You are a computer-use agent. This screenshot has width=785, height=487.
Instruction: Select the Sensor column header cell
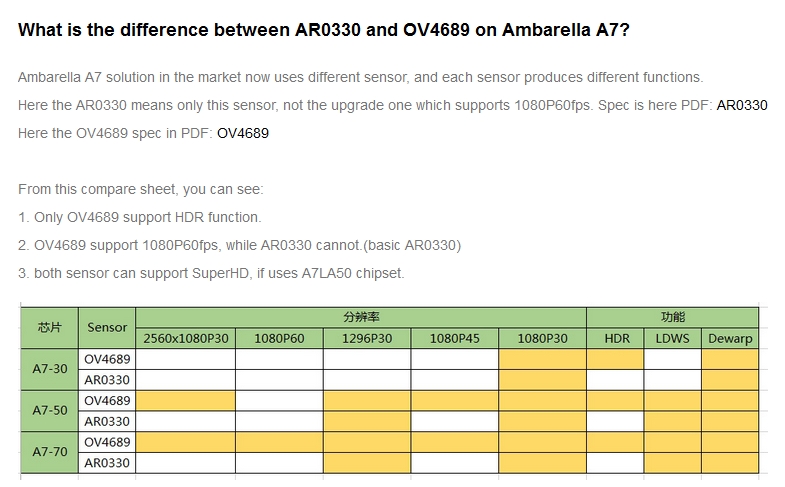point(107,327)
